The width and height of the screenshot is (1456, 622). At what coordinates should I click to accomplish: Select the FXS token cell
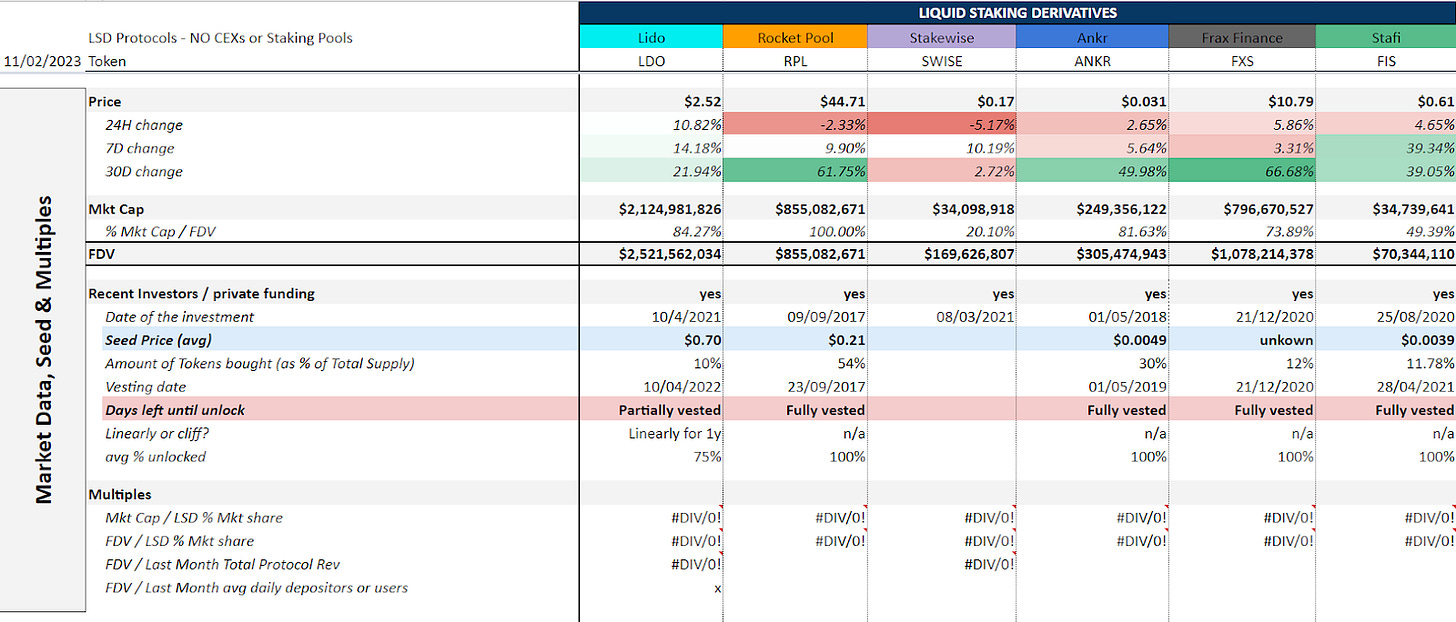[1242, 61]
